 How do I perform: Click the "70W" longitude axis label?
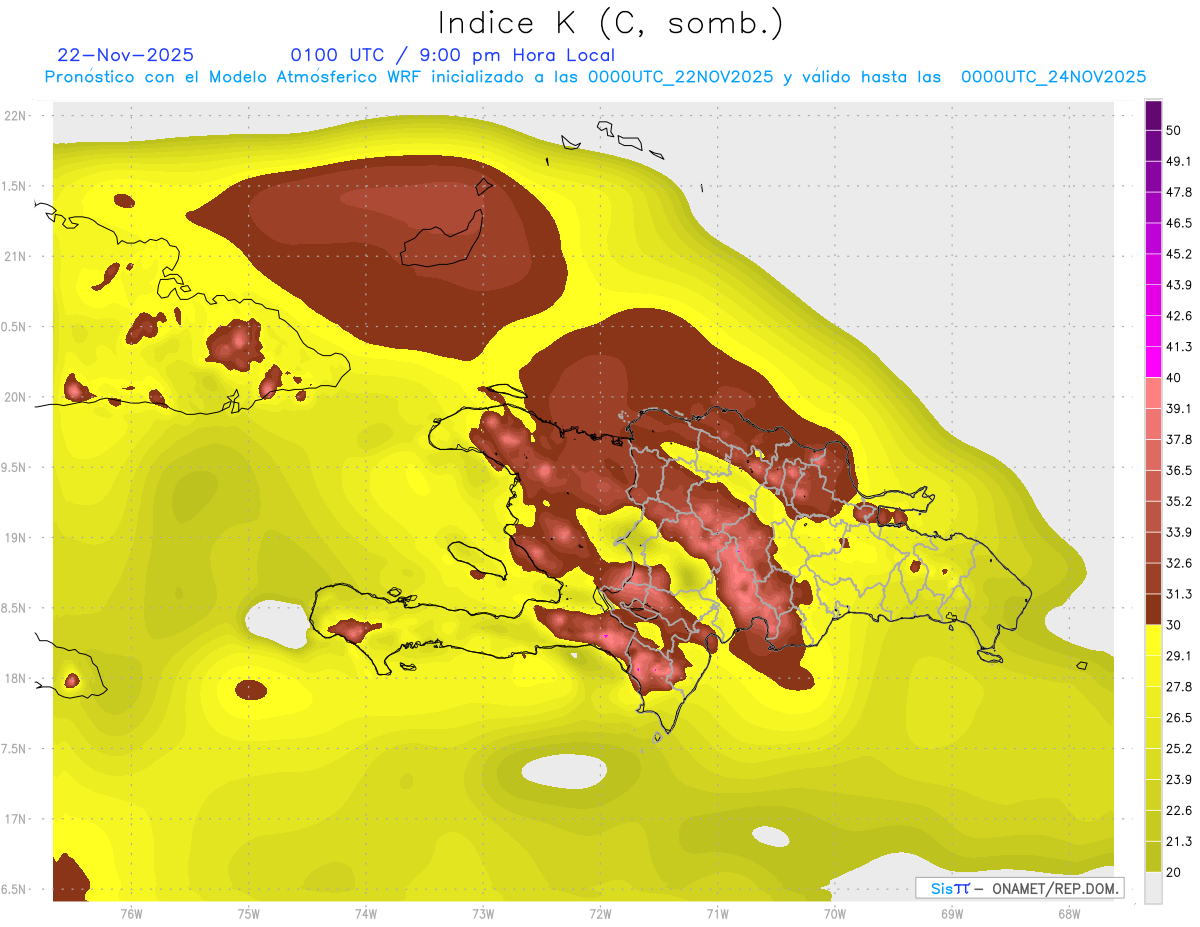pyautogui.click(x=835, y=913)
